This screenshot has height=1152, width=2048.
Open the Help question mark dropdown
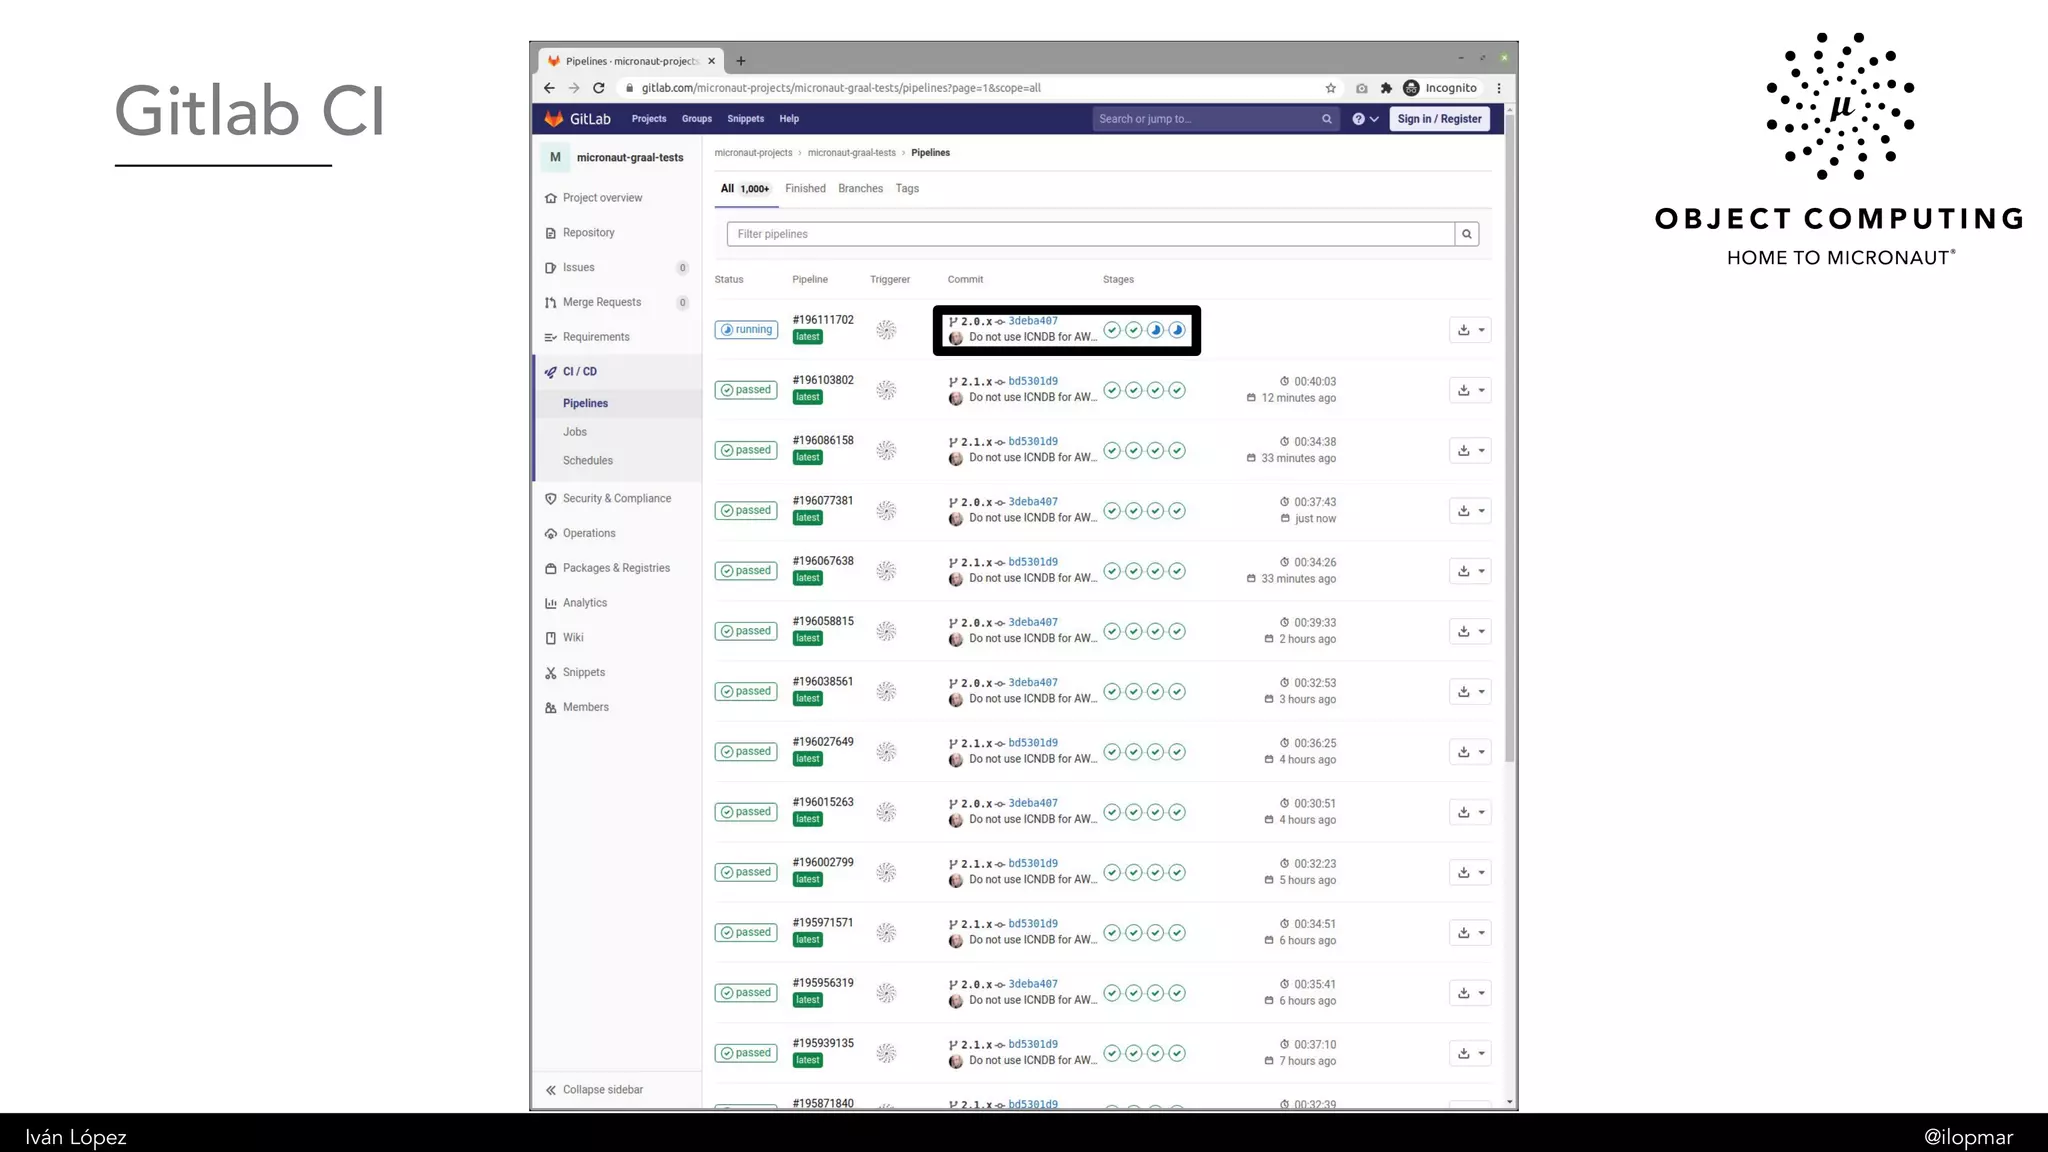pos(1365,119)
